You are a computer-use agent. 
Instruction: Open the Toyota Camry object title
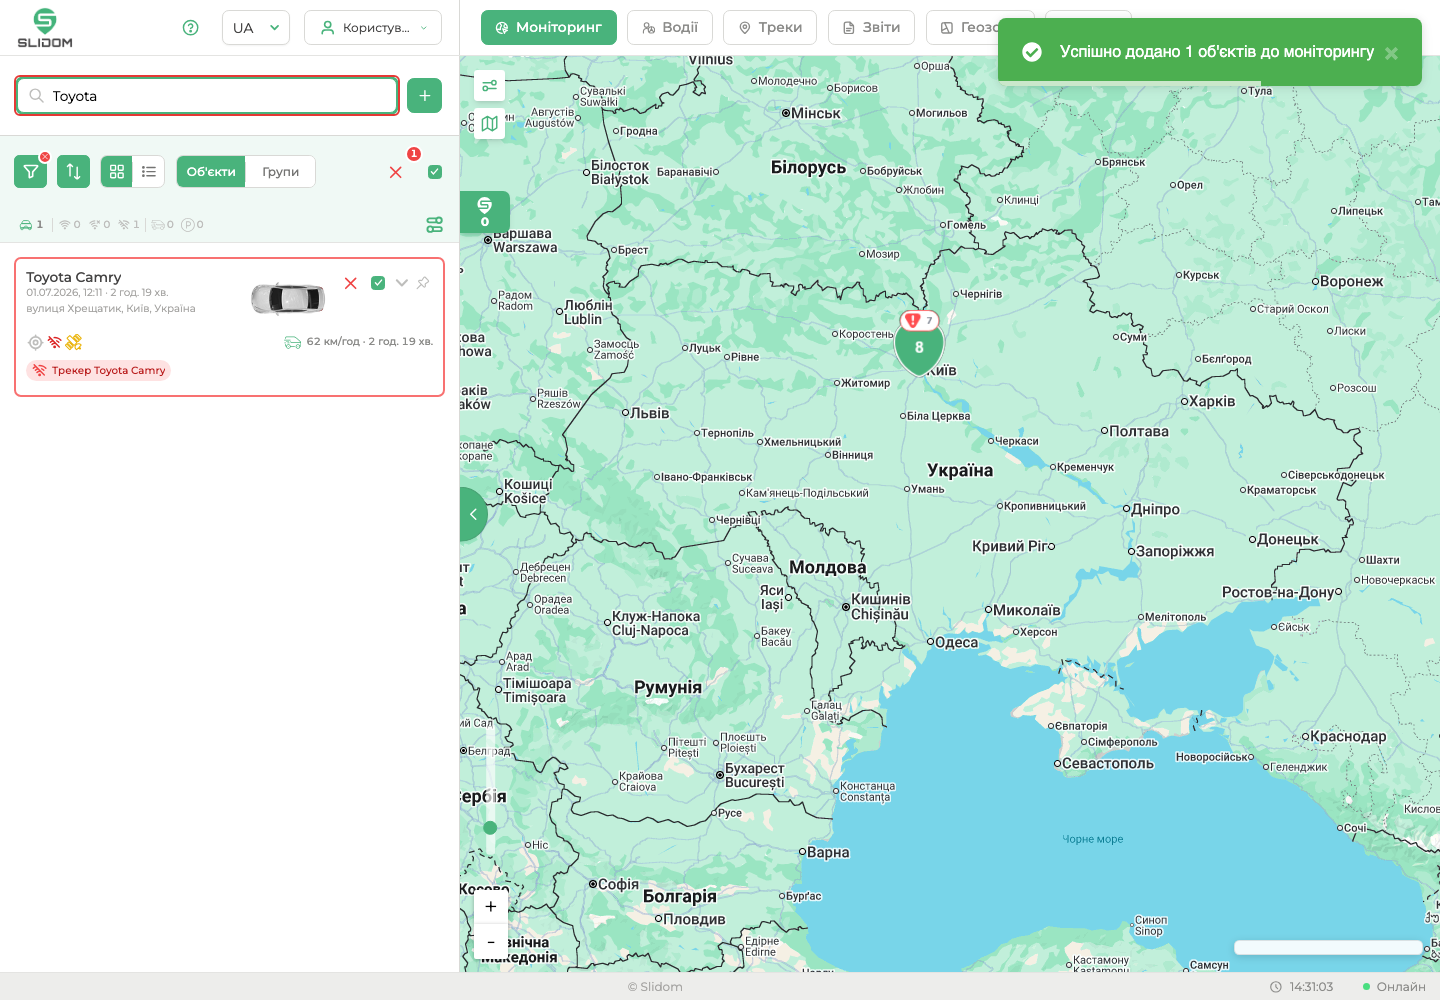point(74,277)
